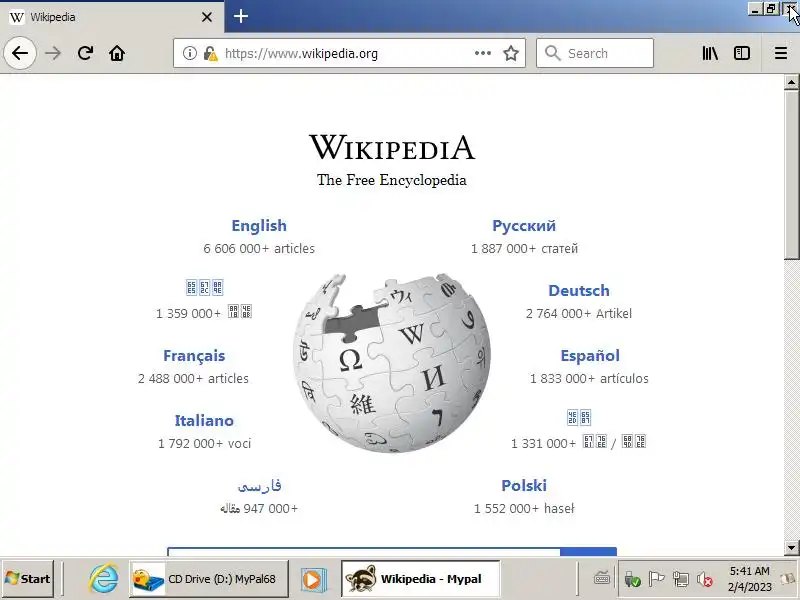Click the '6 606 000+ articles' text
The image size is (800, 600).
[x=259, y=248]
